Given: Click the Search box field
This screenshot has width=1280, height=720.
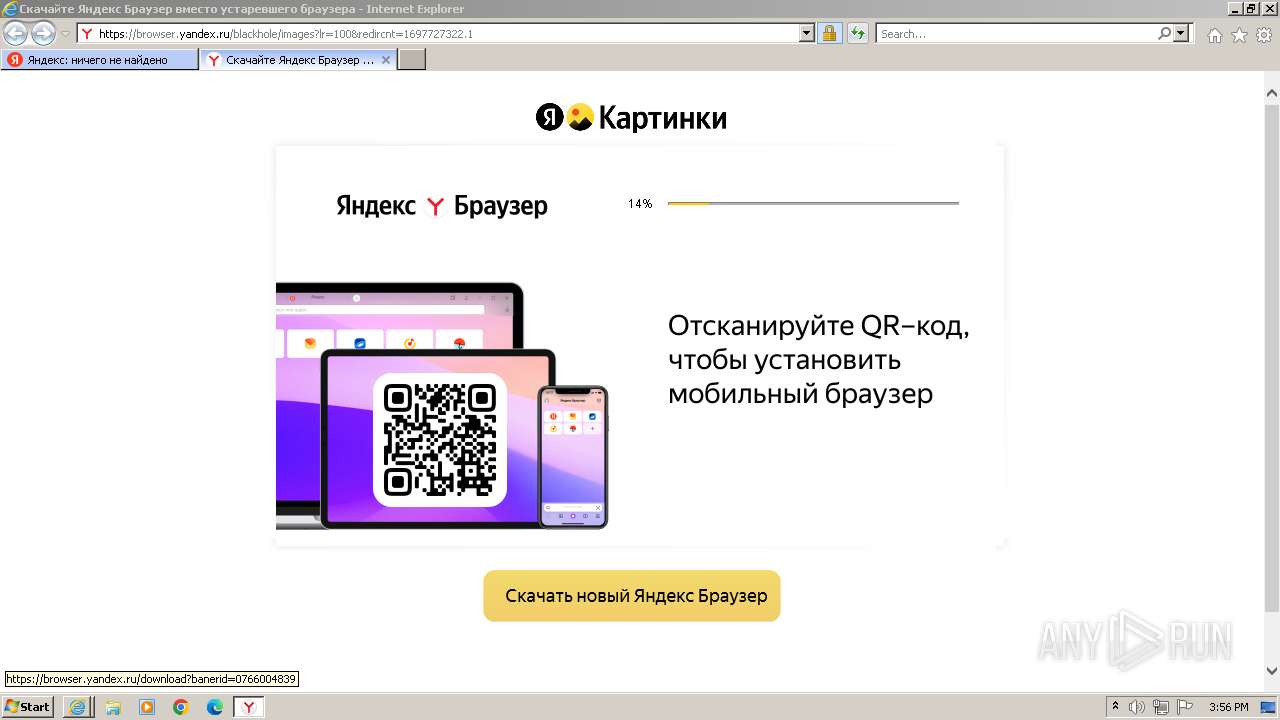Looking at the screenshot, I should point(1016,33).
